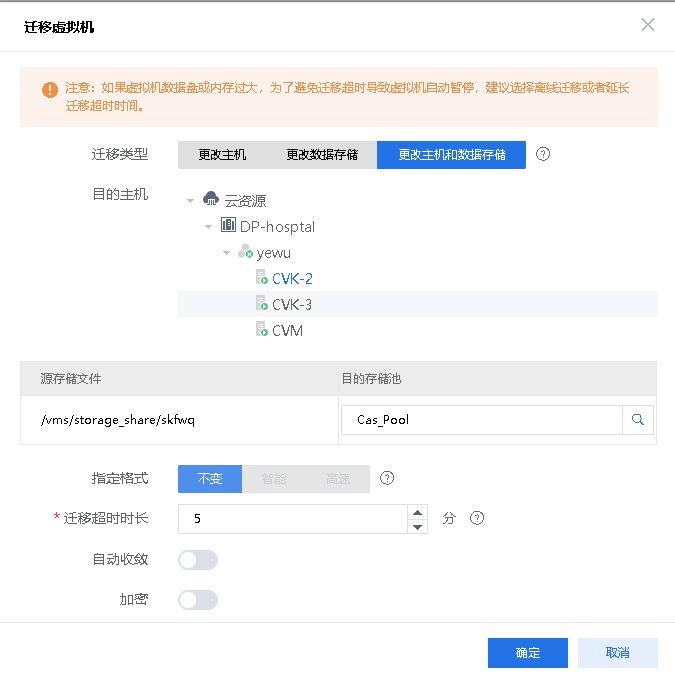The height and width of the screenshot is (678, 675).
Task: Click help icon beside format options
Action: (x=387, y=478)
